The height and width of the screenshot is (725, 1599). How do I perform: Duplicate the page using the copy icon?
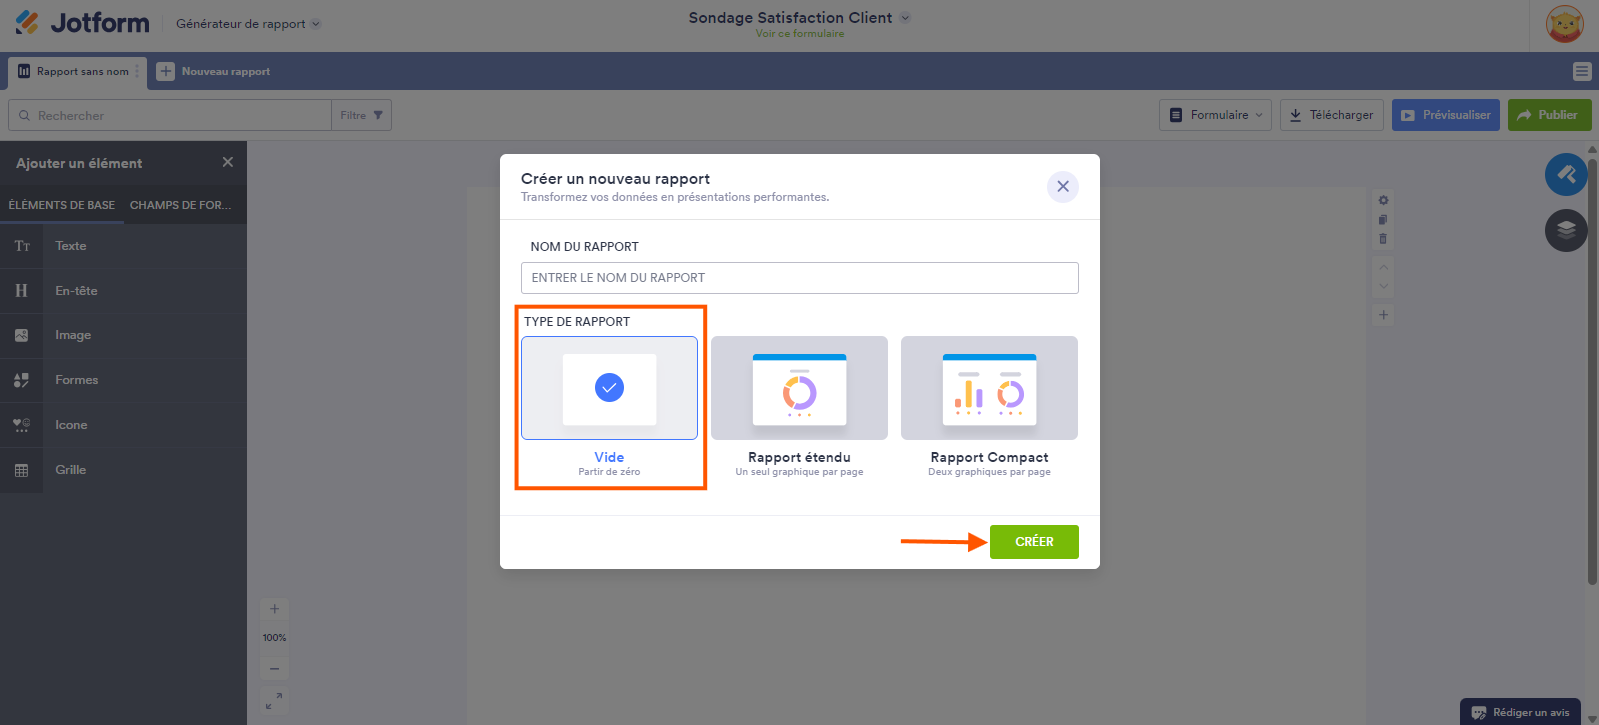(1383, 220)
